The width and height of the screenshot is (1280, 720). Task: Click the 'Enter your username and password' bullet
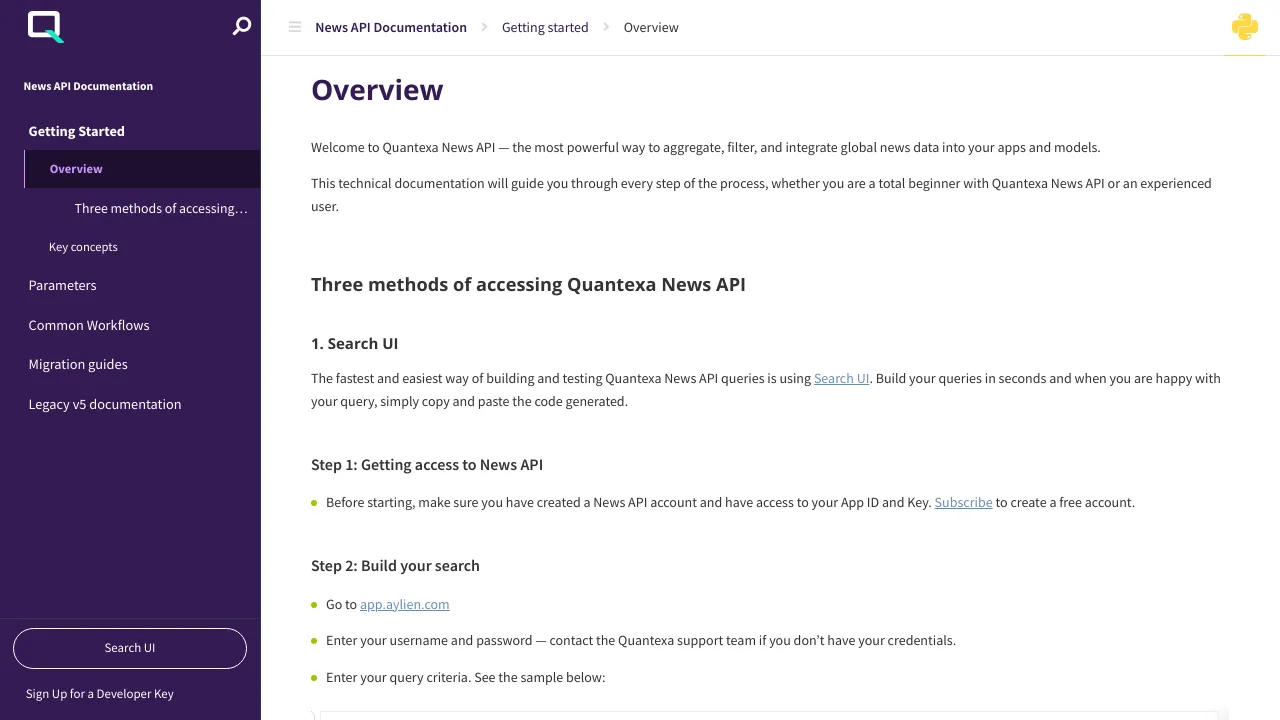click(641, 640)
